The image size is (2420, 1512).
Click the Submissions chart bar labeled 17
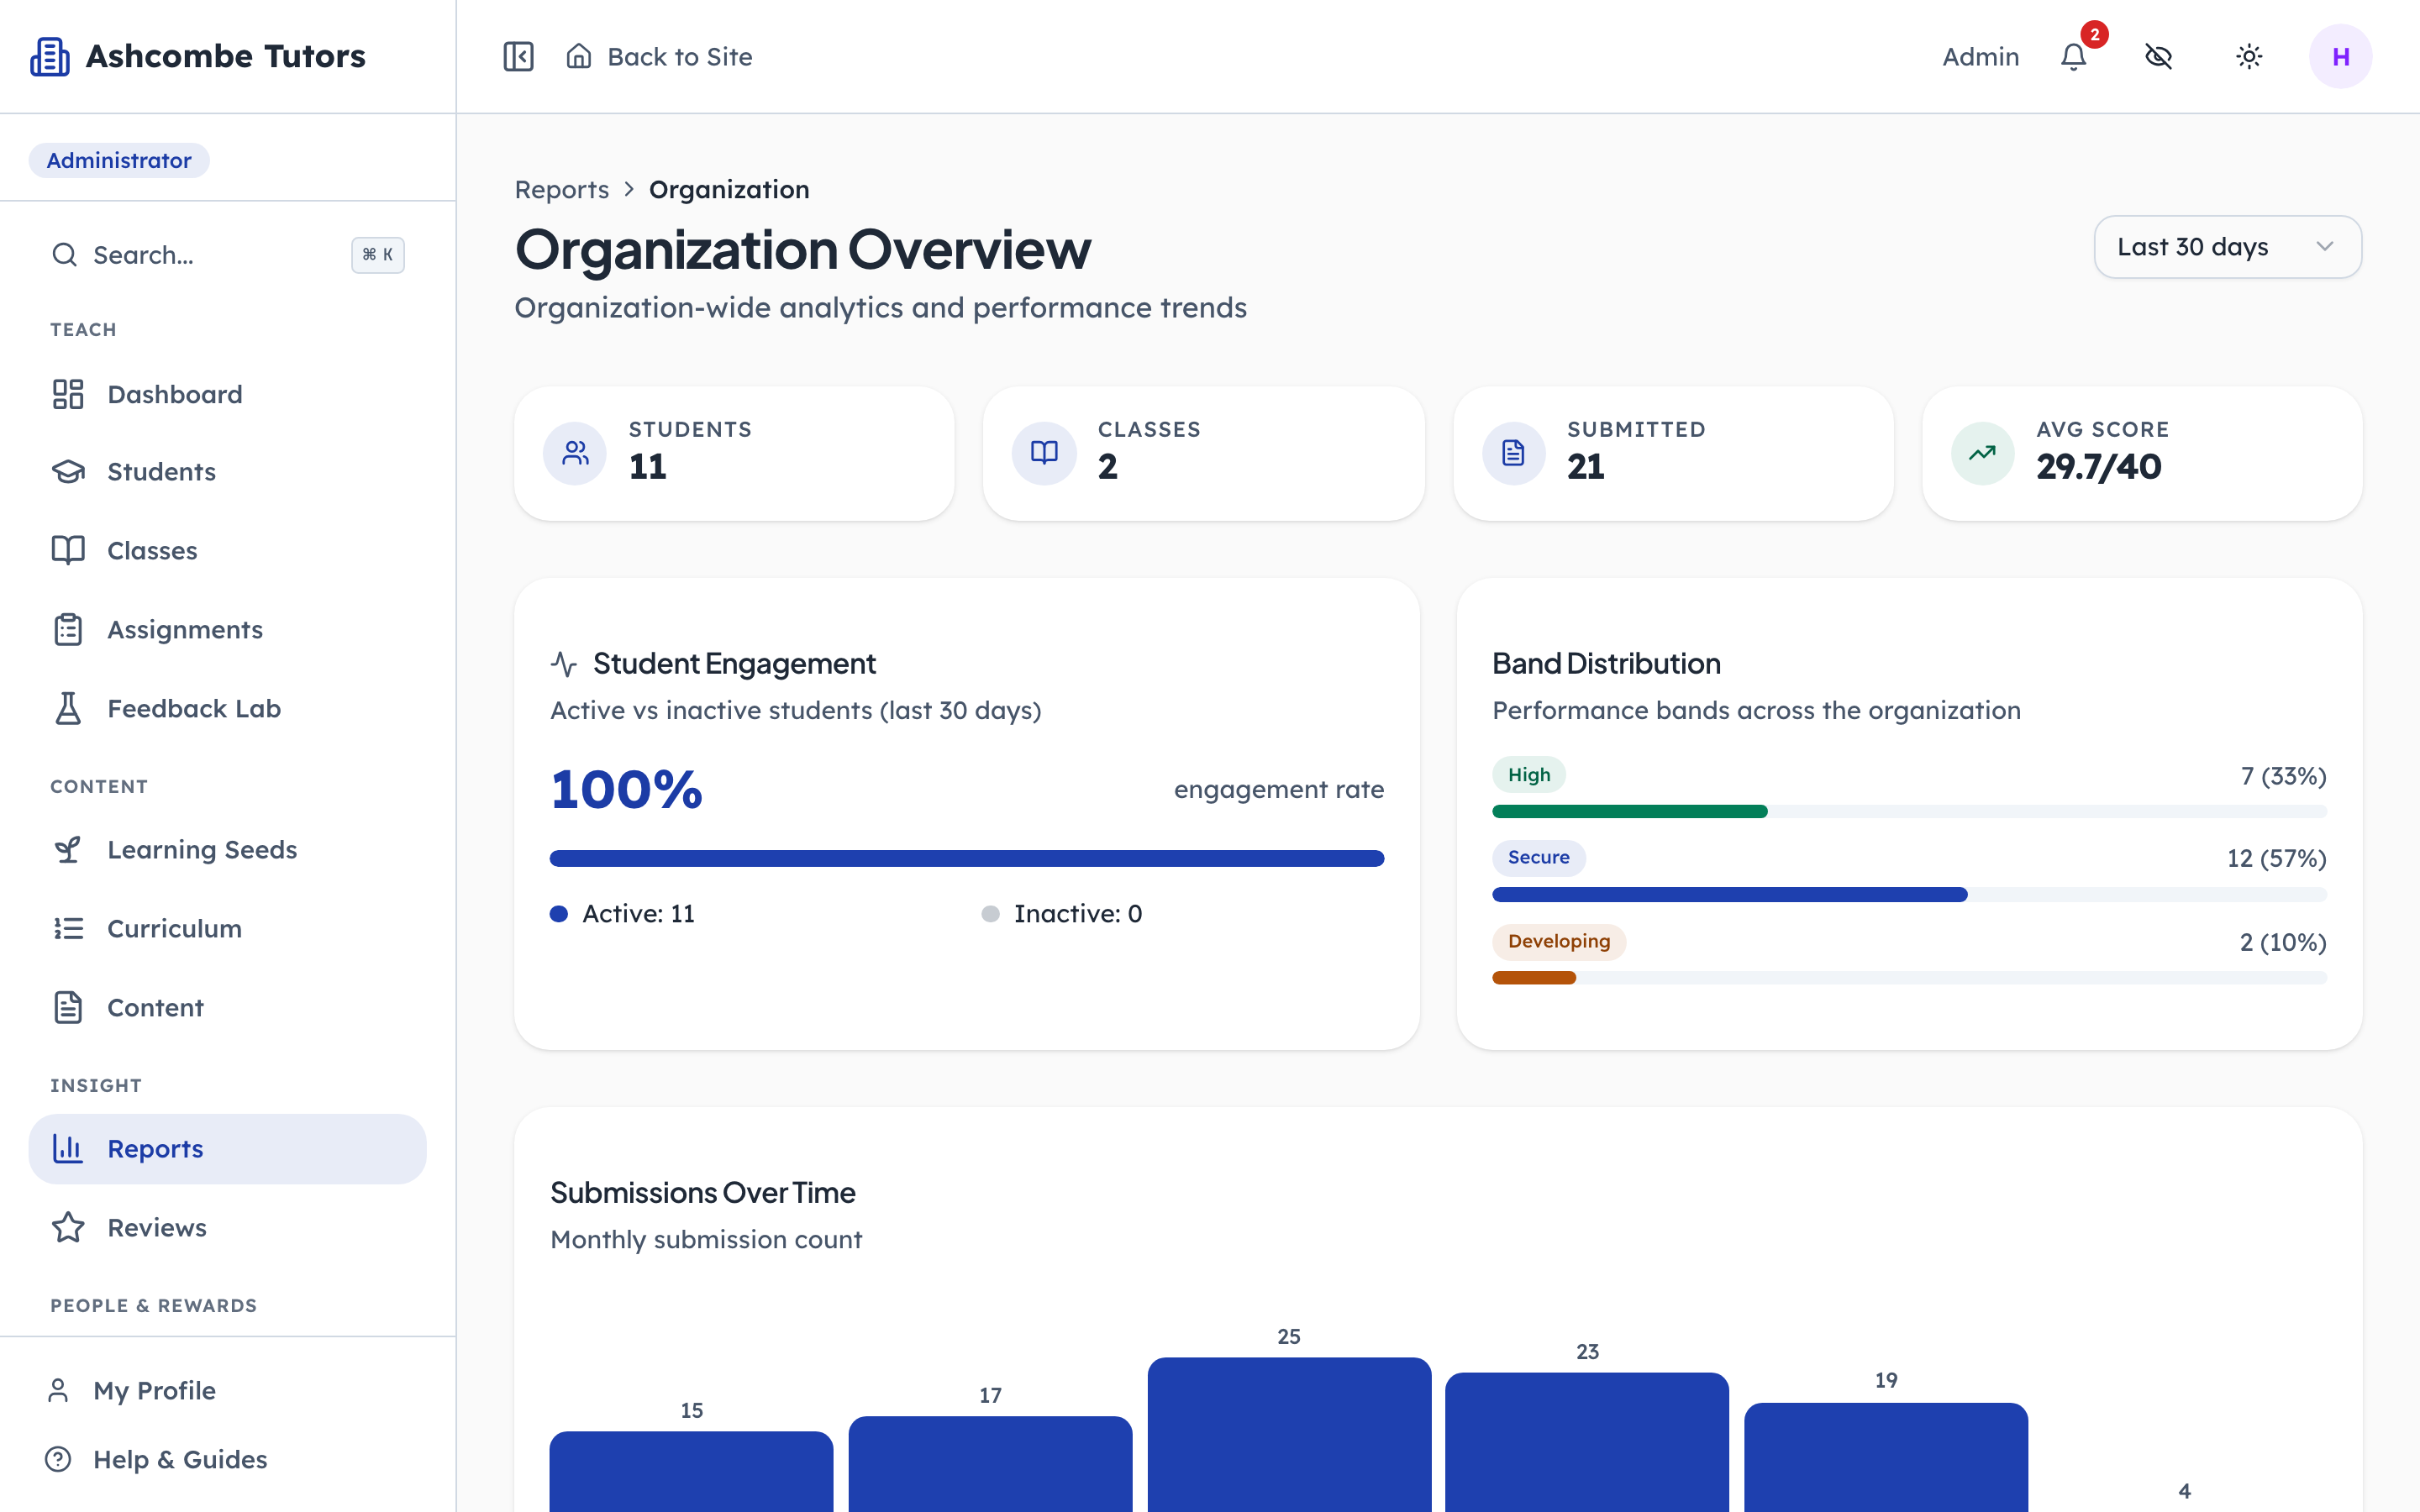tap(990, 1464)
